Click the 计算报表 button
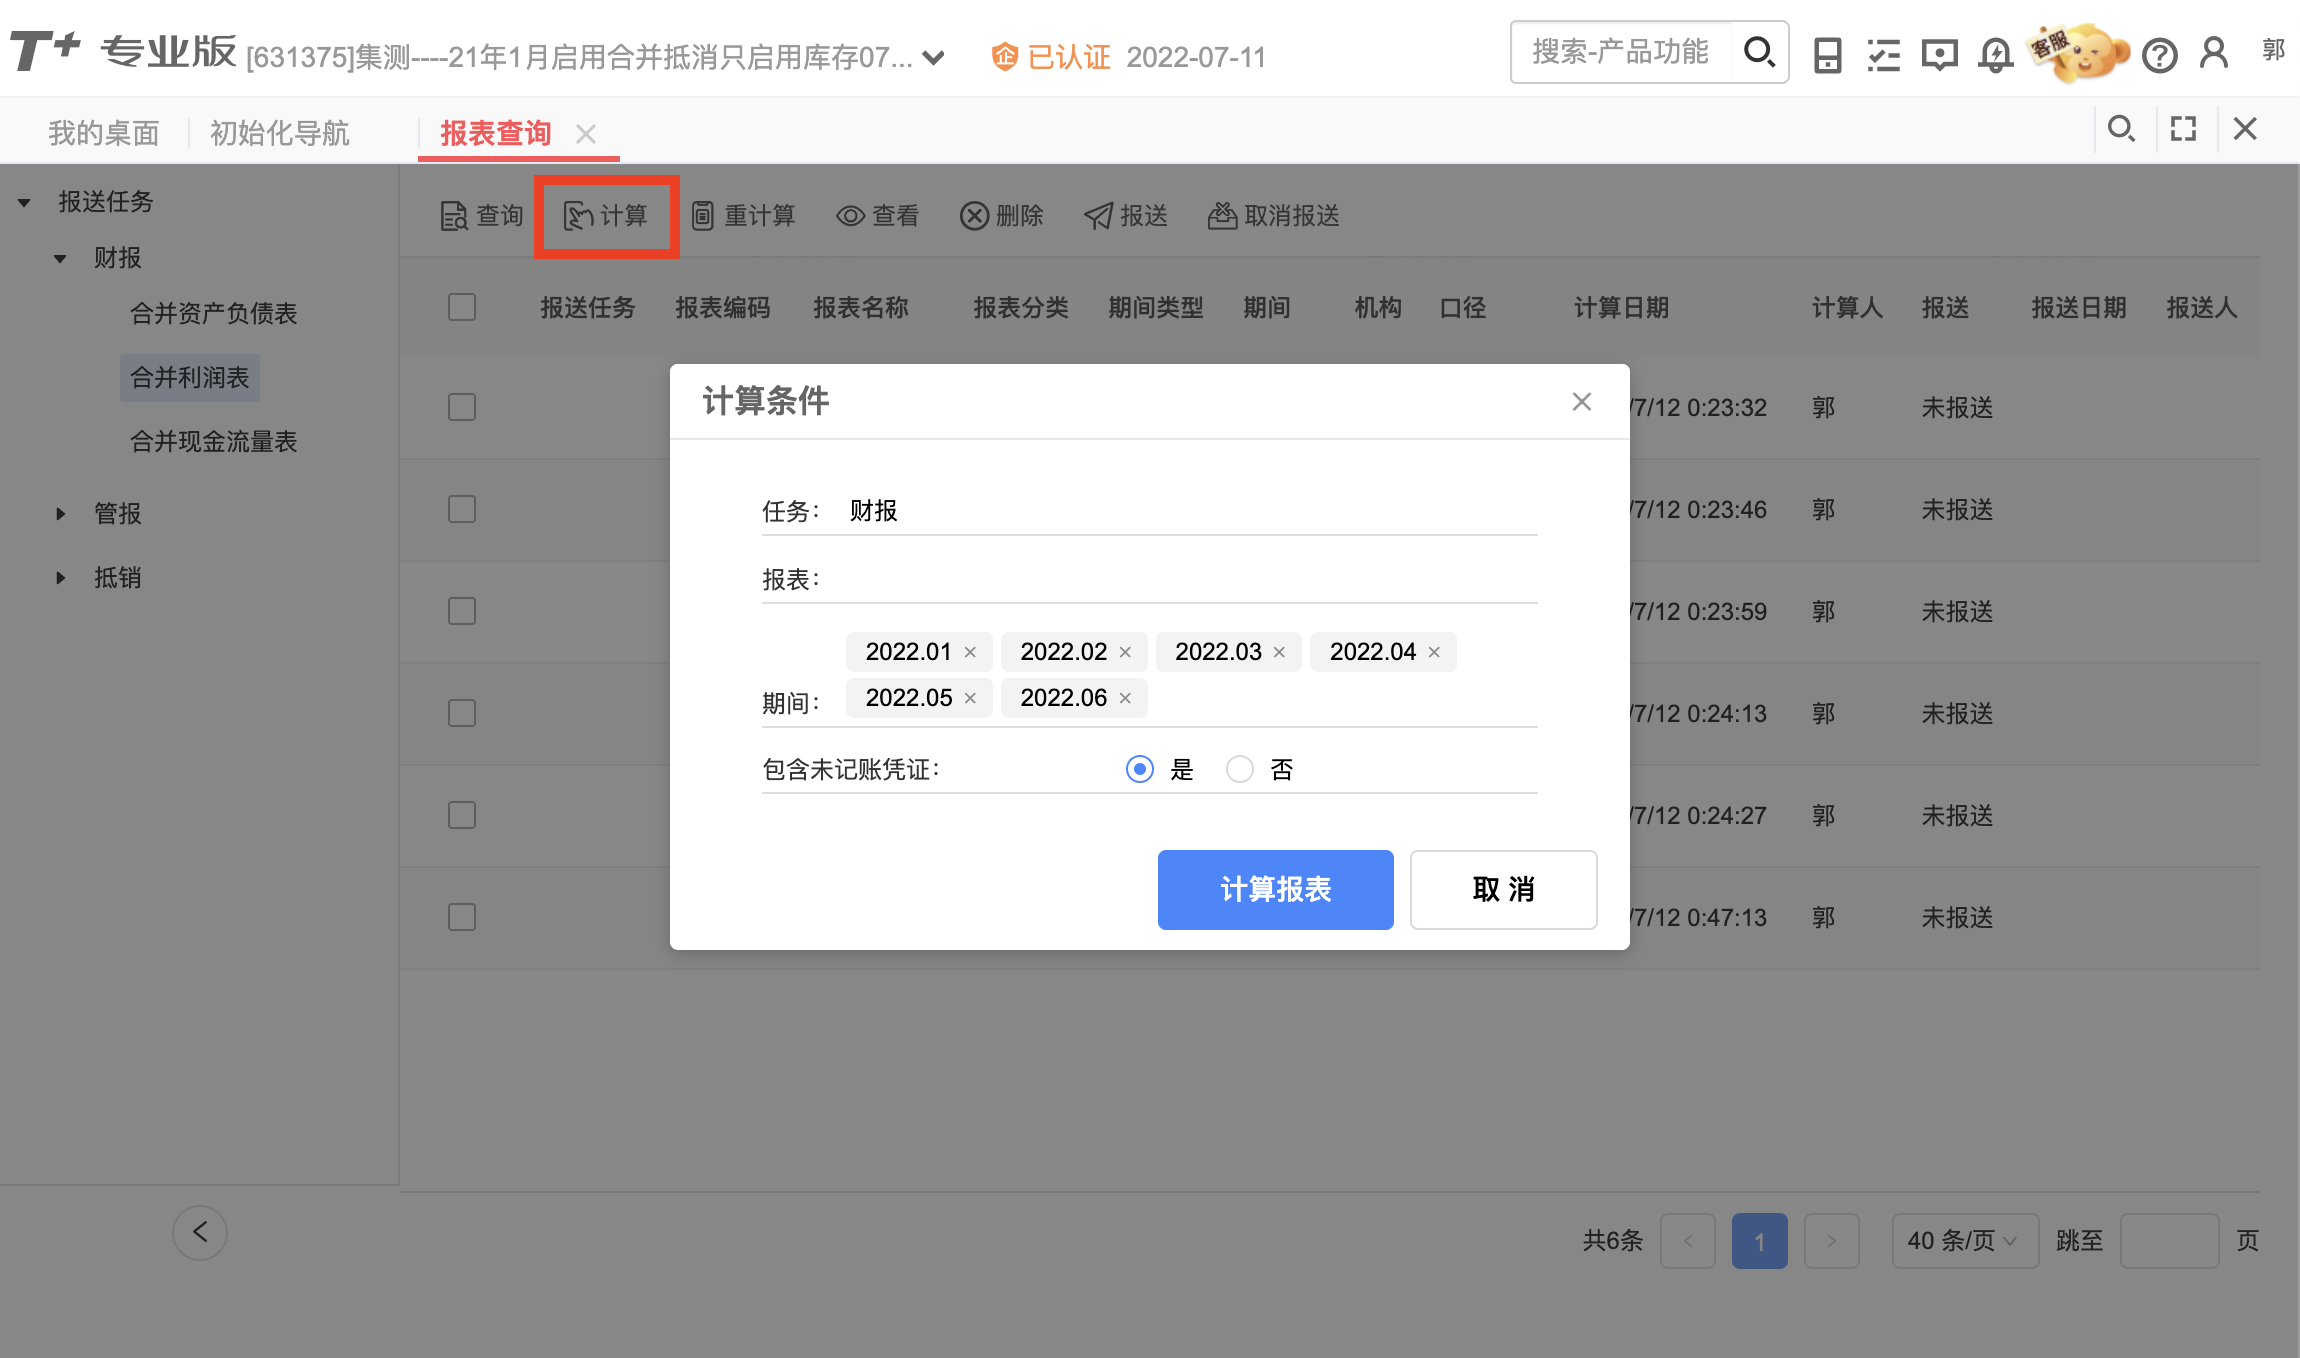2300x1358 pixels. click(x=1275, y=889)
